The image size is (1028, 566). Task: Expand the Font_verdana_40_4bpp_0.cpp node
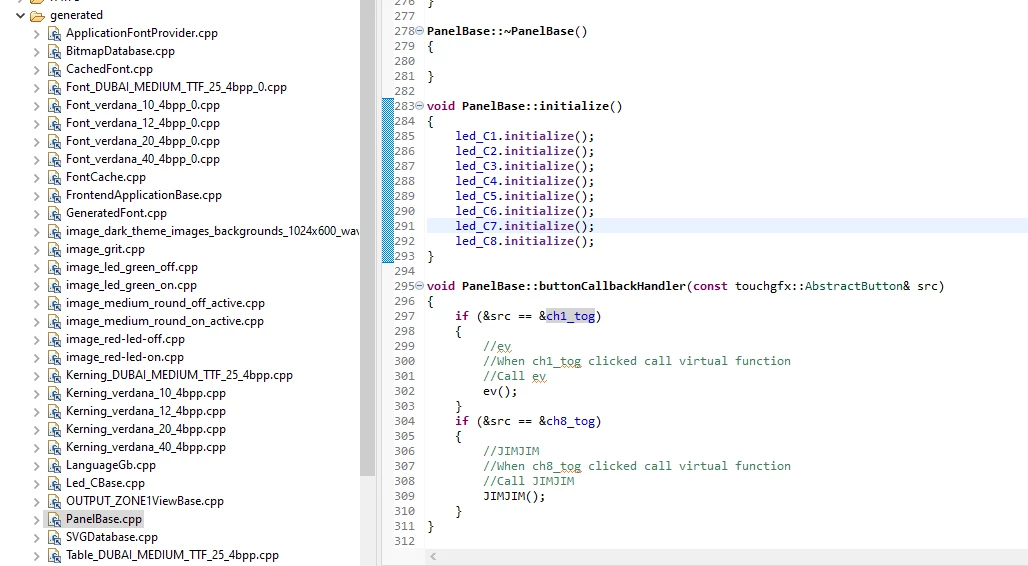click(36, 159)
